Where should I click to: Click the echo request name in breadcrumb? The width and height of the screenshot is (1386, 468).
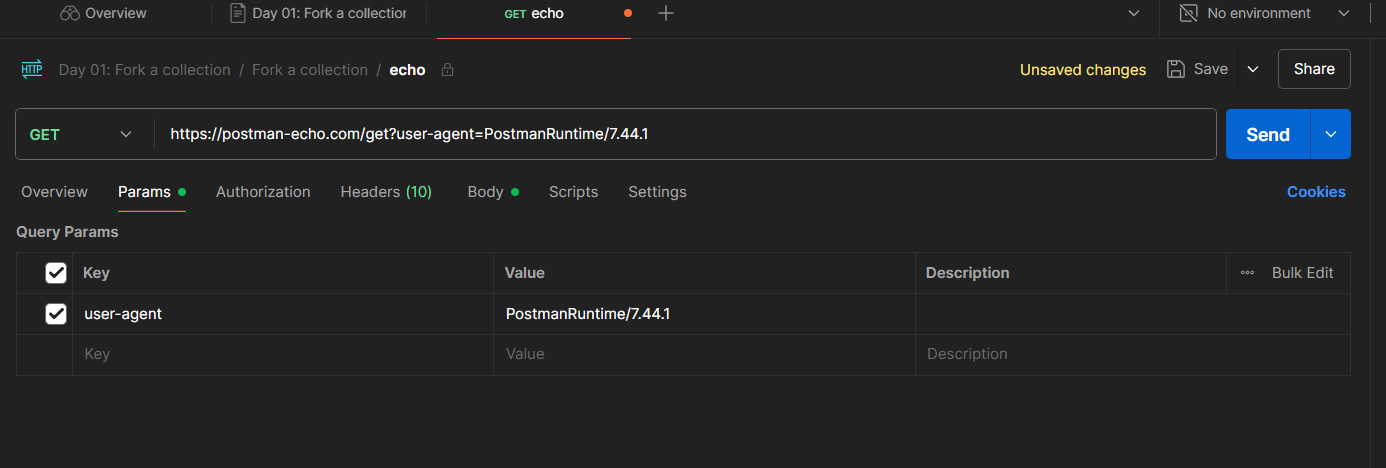pyautogui.click(x=407, y=70)
